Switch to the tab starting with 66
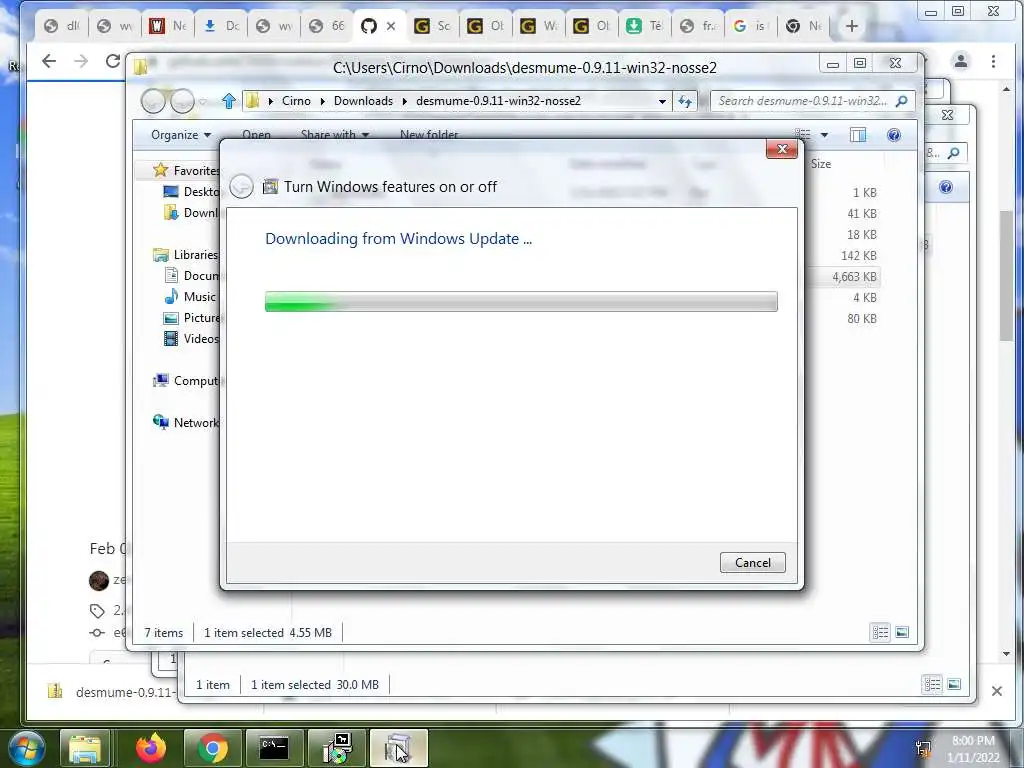 [x=327, y=26]
